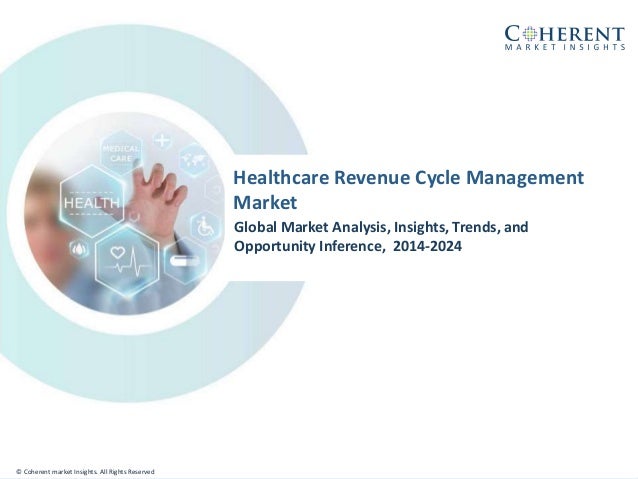This screenshot has height=479, width=638.
Task: Click the 'Healthcare Revenue Cycle Management Market' title
Action: click(409, 190)
